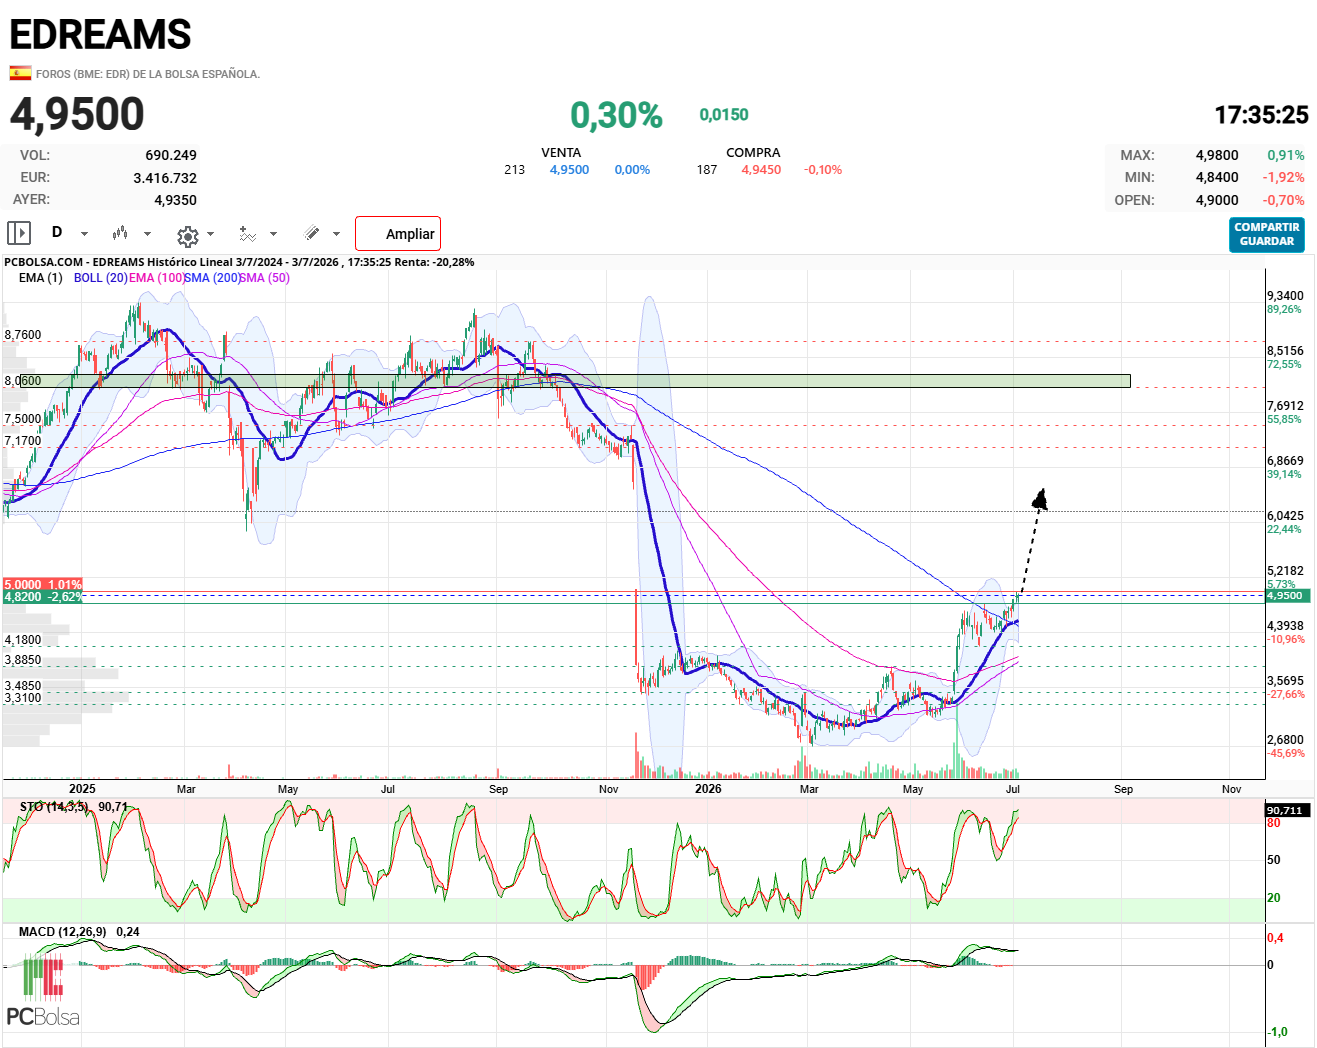Expand the dropdown arrow beside D timeframe
This screenshot has height=1048, width=1317.
click(84, 234)
